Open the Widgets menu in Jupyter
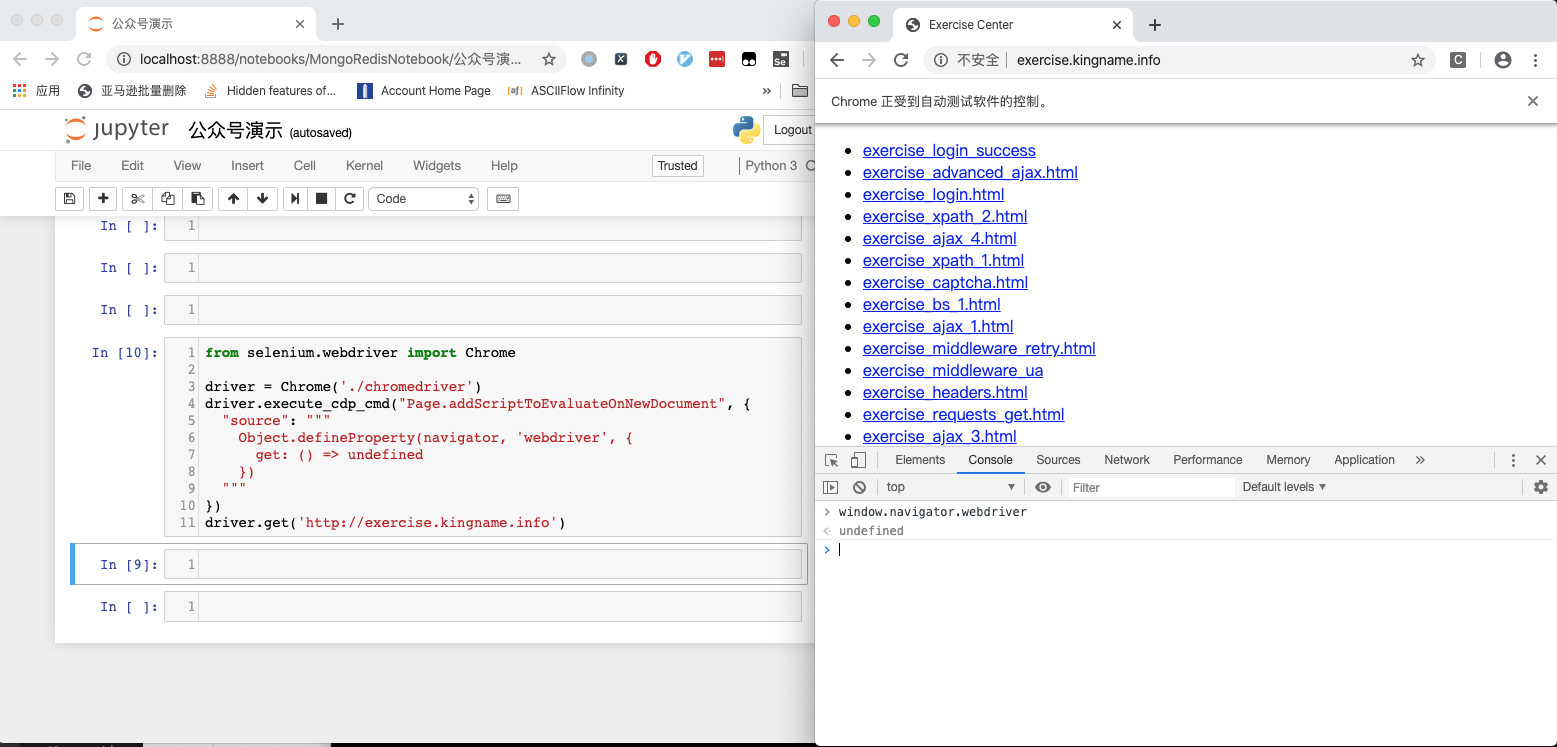The width and height of the screenshot is (1557, 747). 437,166
